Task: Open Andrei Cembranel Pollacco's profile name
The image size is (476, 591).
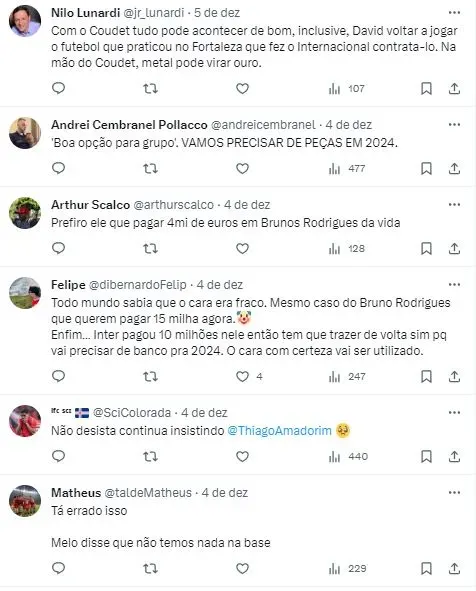Action: [x=129, y=124]
